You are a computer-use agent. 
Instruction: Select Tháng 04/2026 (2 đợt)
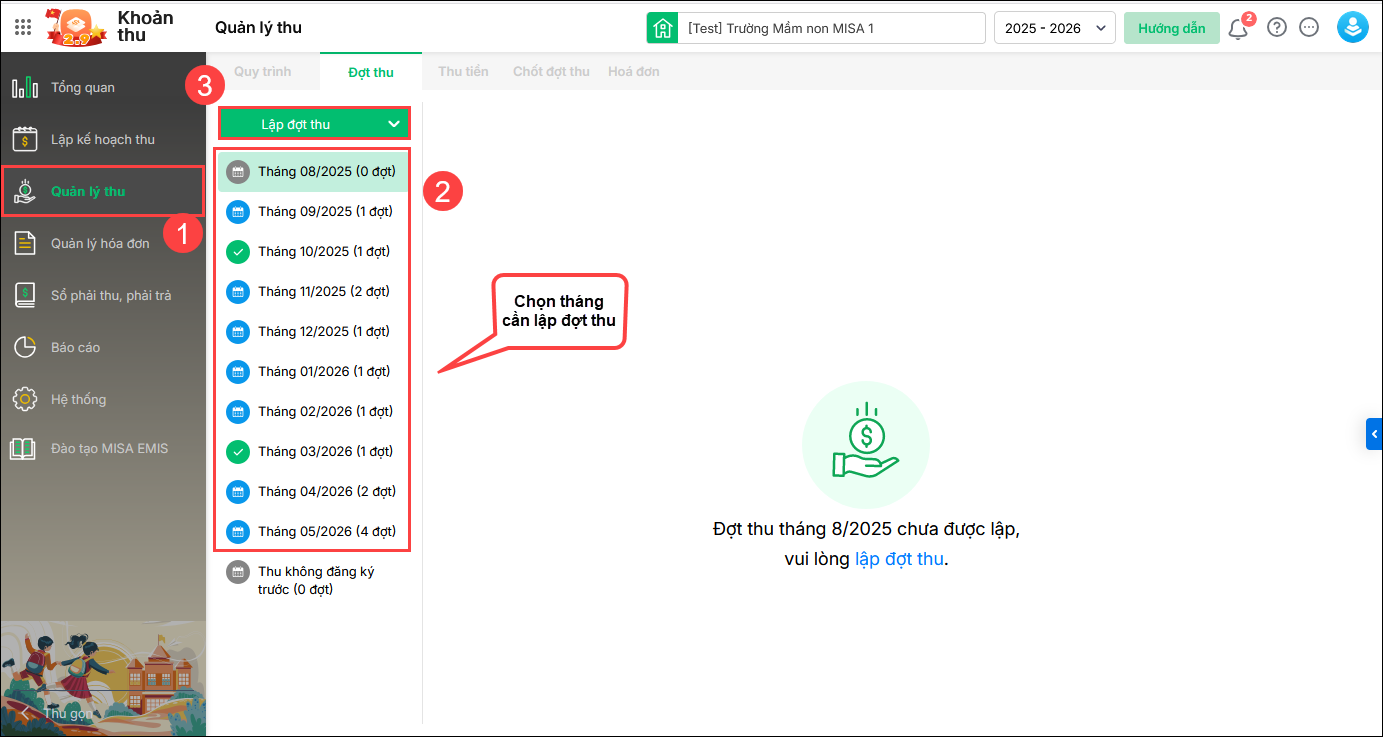click(313, 492)
